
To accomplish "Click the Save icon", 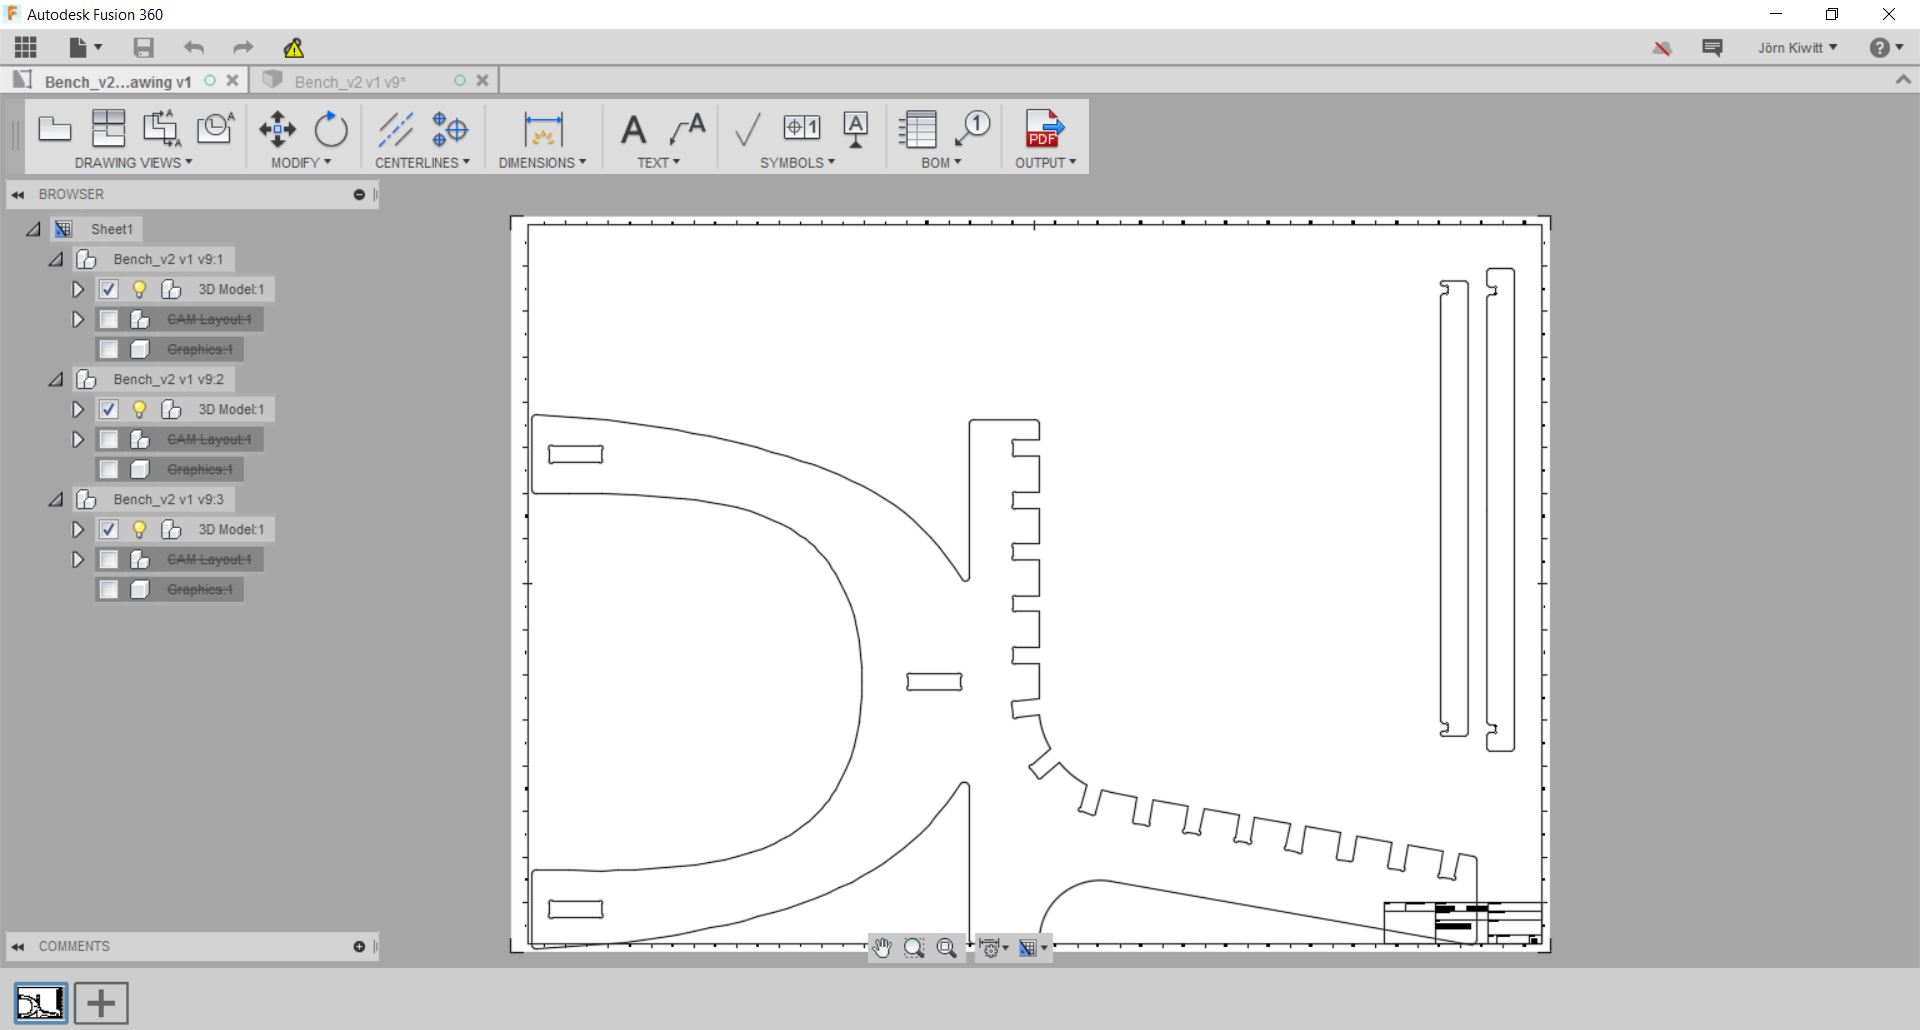I will tap(143, 47).
